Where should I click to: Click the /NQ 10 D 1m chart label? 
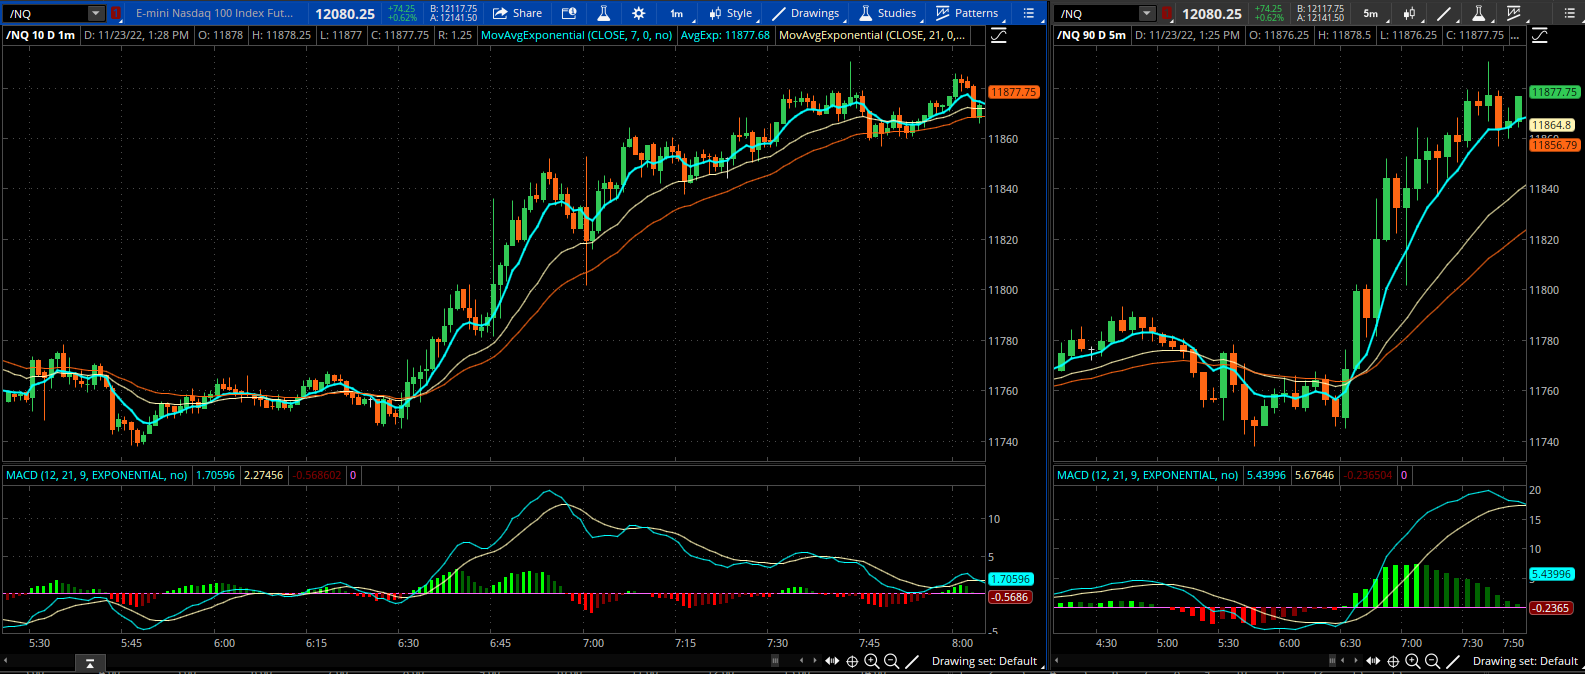tap(40, 35)
